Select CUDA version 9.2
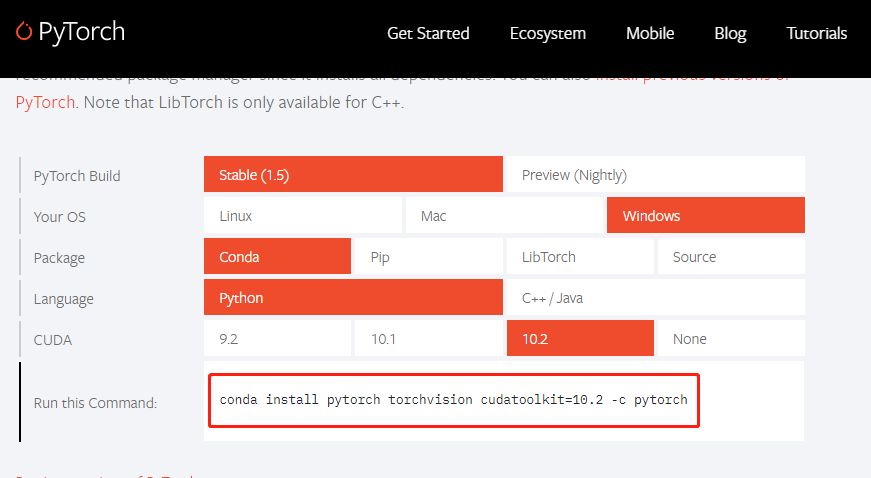This screenshot has width=871, height=478. point(277,339)
